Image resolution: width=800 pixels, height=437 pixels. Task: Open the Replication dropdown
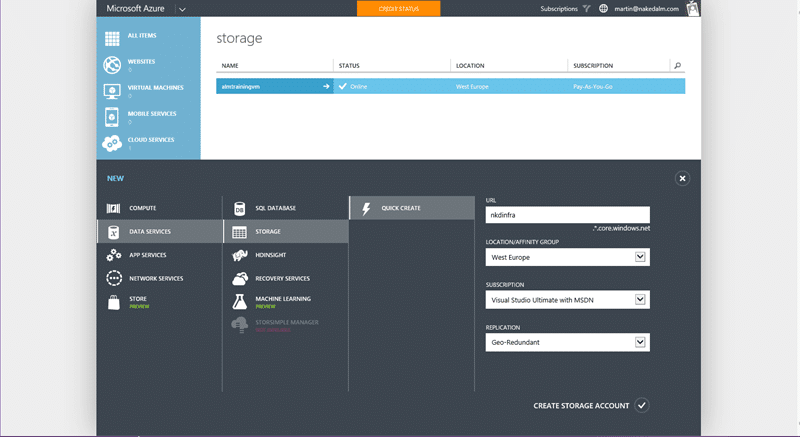[567, 342]
